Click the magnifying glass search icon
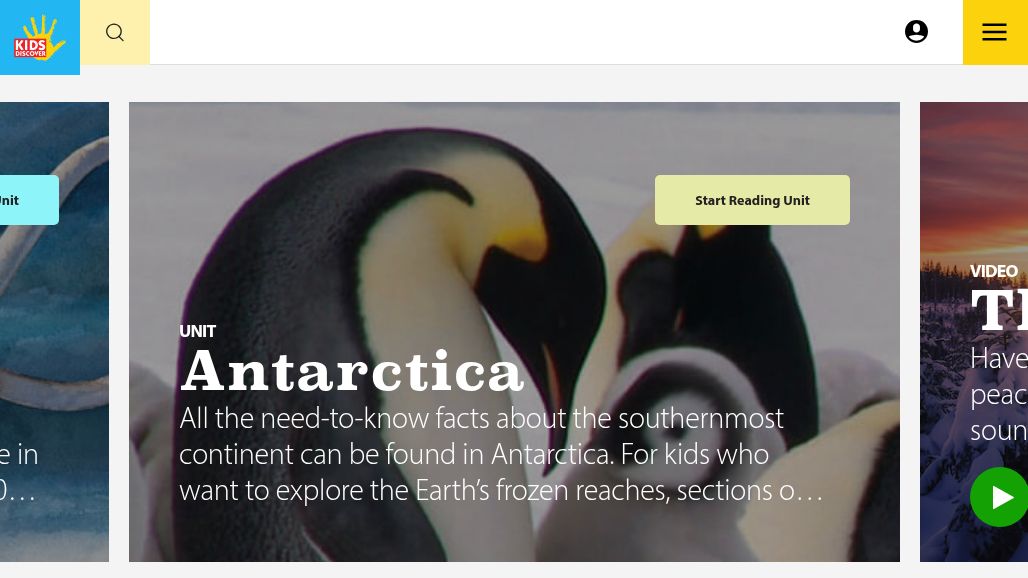The width and height of the screenshot is (1028, 578). coord(115,32)
